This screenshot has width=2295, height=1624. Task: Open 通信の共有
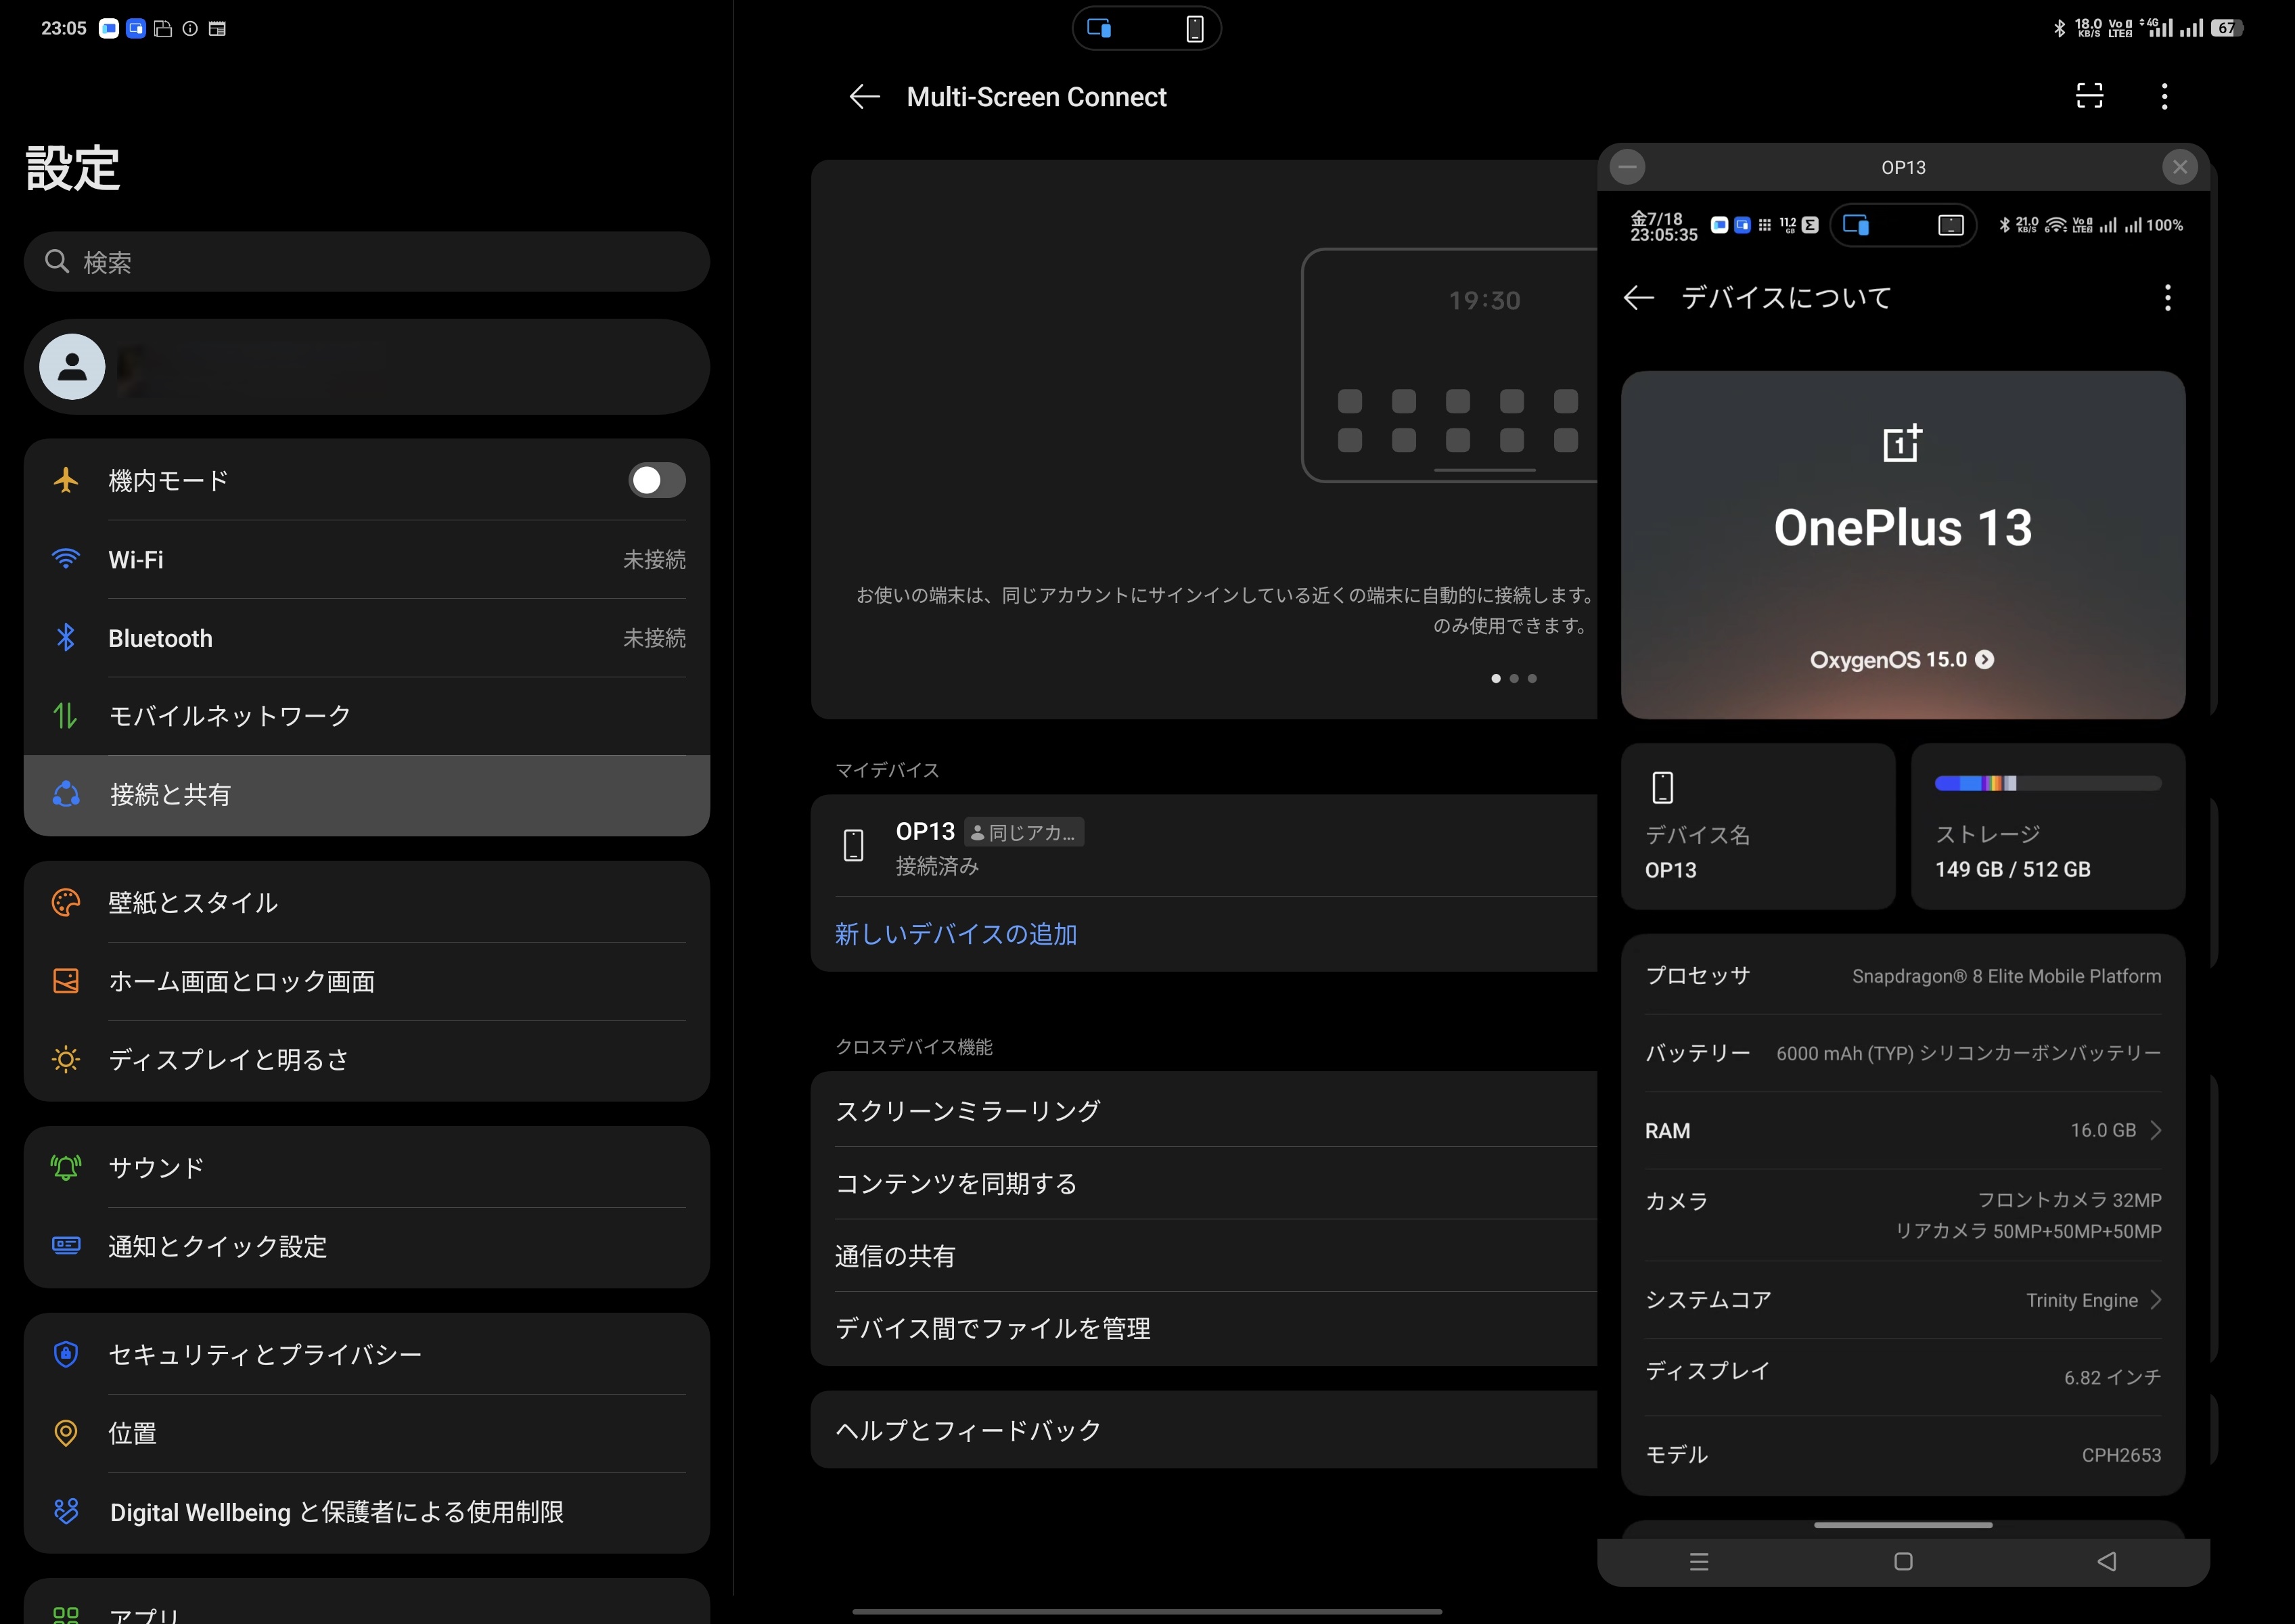coord(1204,1255)
